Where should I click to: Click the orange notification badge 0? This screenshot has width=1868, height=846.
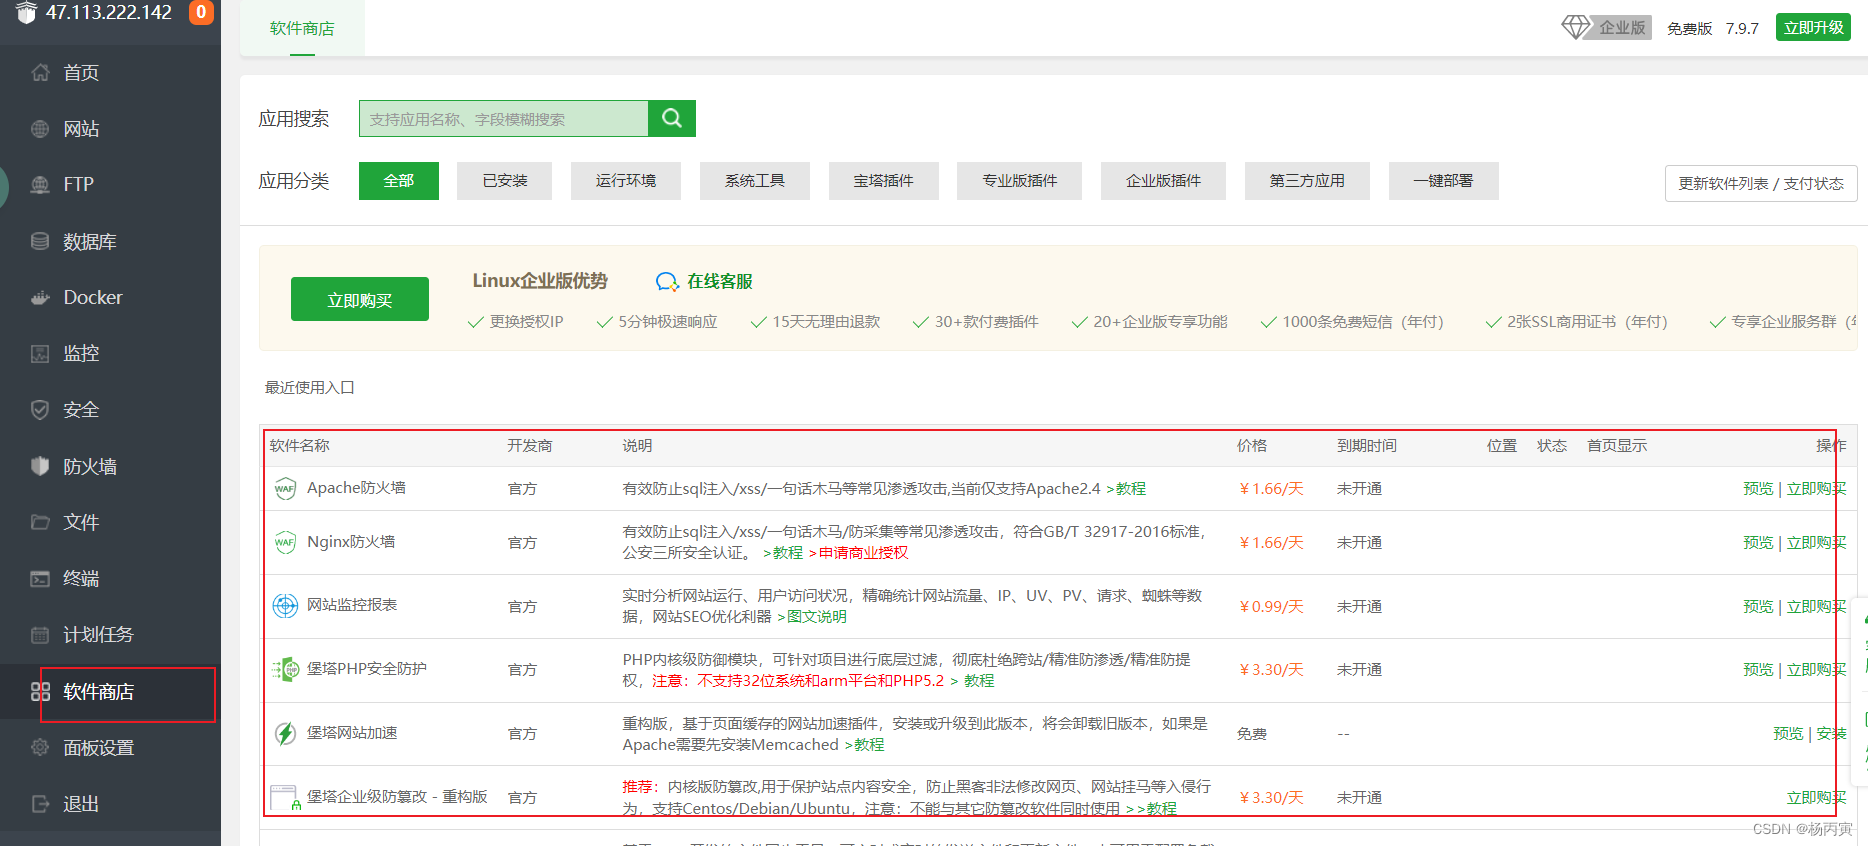201,12
